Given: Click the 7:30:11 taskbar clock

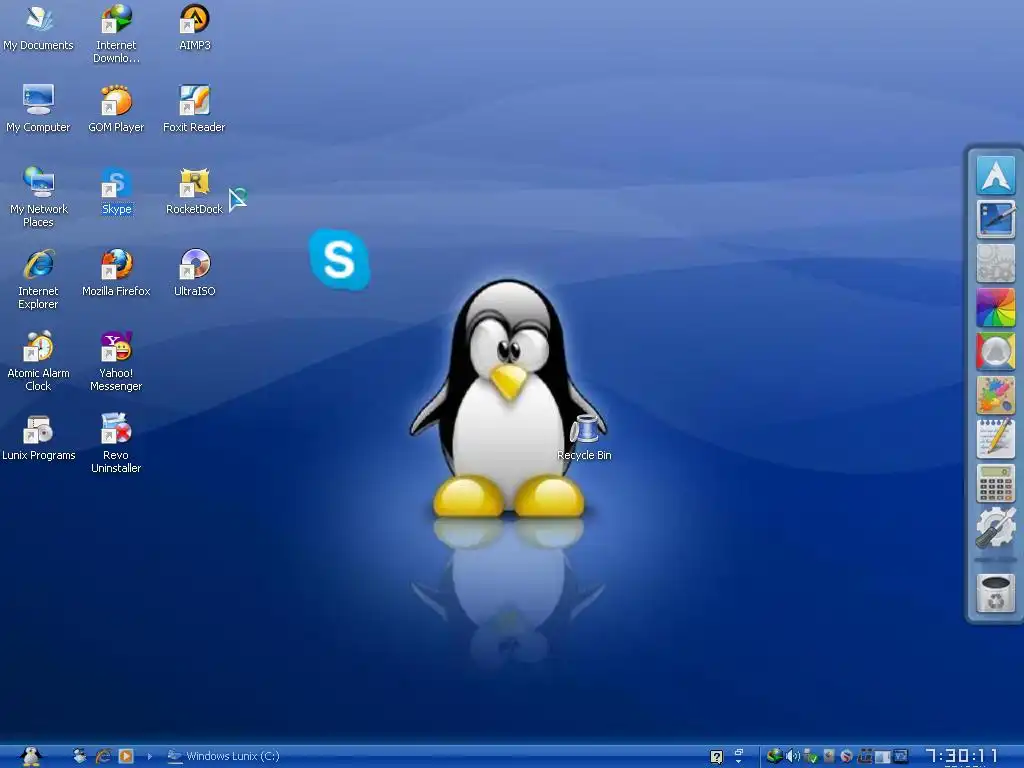Looking at the screenshot, I should 961,757.
